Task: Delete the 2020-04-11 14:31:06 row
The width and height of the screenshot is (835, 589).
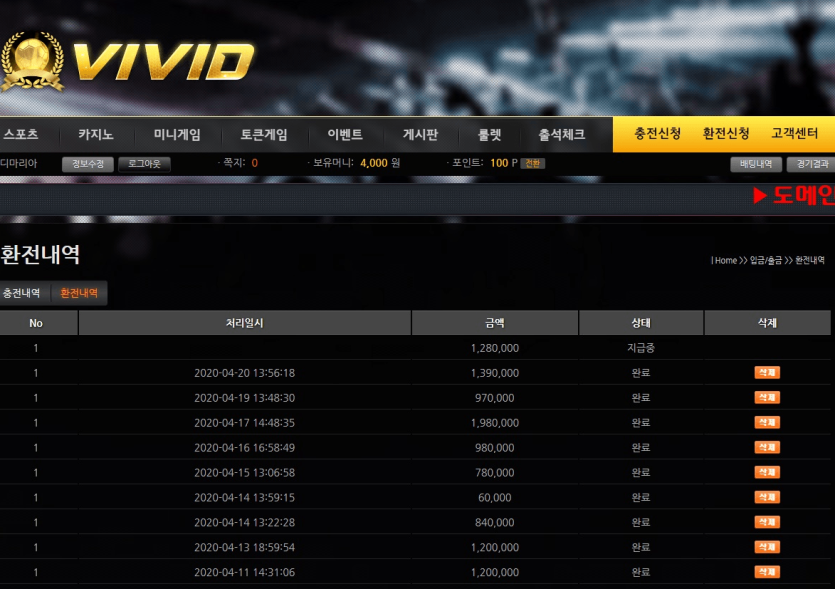Action: click(x=767, y=572)
